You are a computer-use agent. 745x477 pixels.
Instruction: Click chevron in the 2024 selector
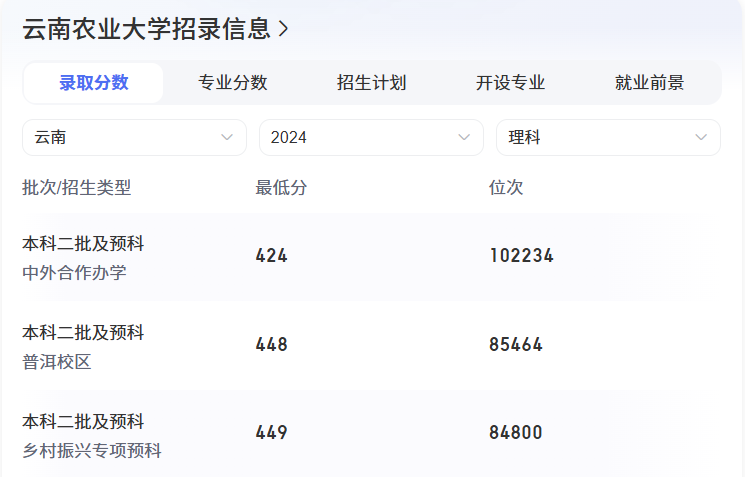pyautogui.click(x=464, y=137)
